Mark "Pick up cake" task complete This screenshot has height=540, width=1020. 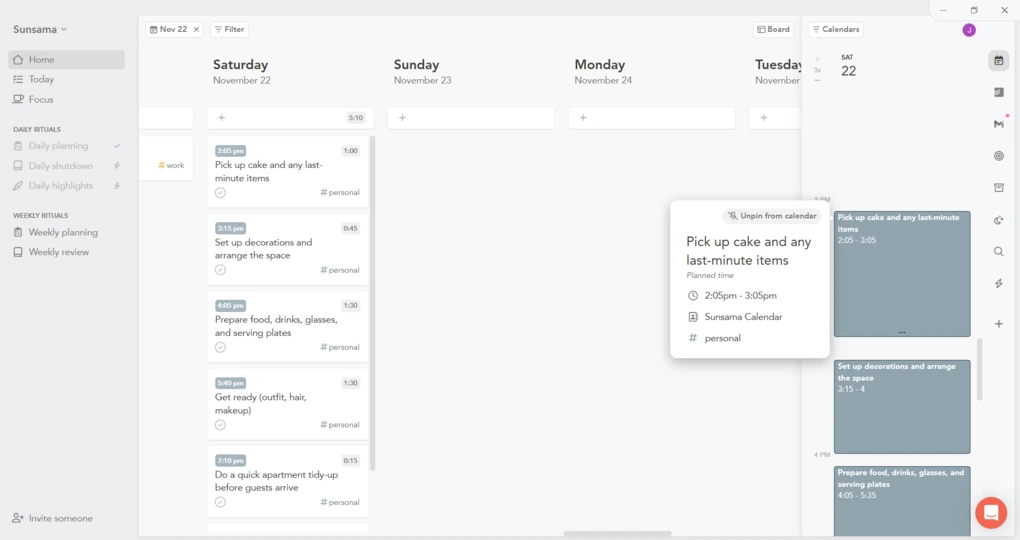220,193
